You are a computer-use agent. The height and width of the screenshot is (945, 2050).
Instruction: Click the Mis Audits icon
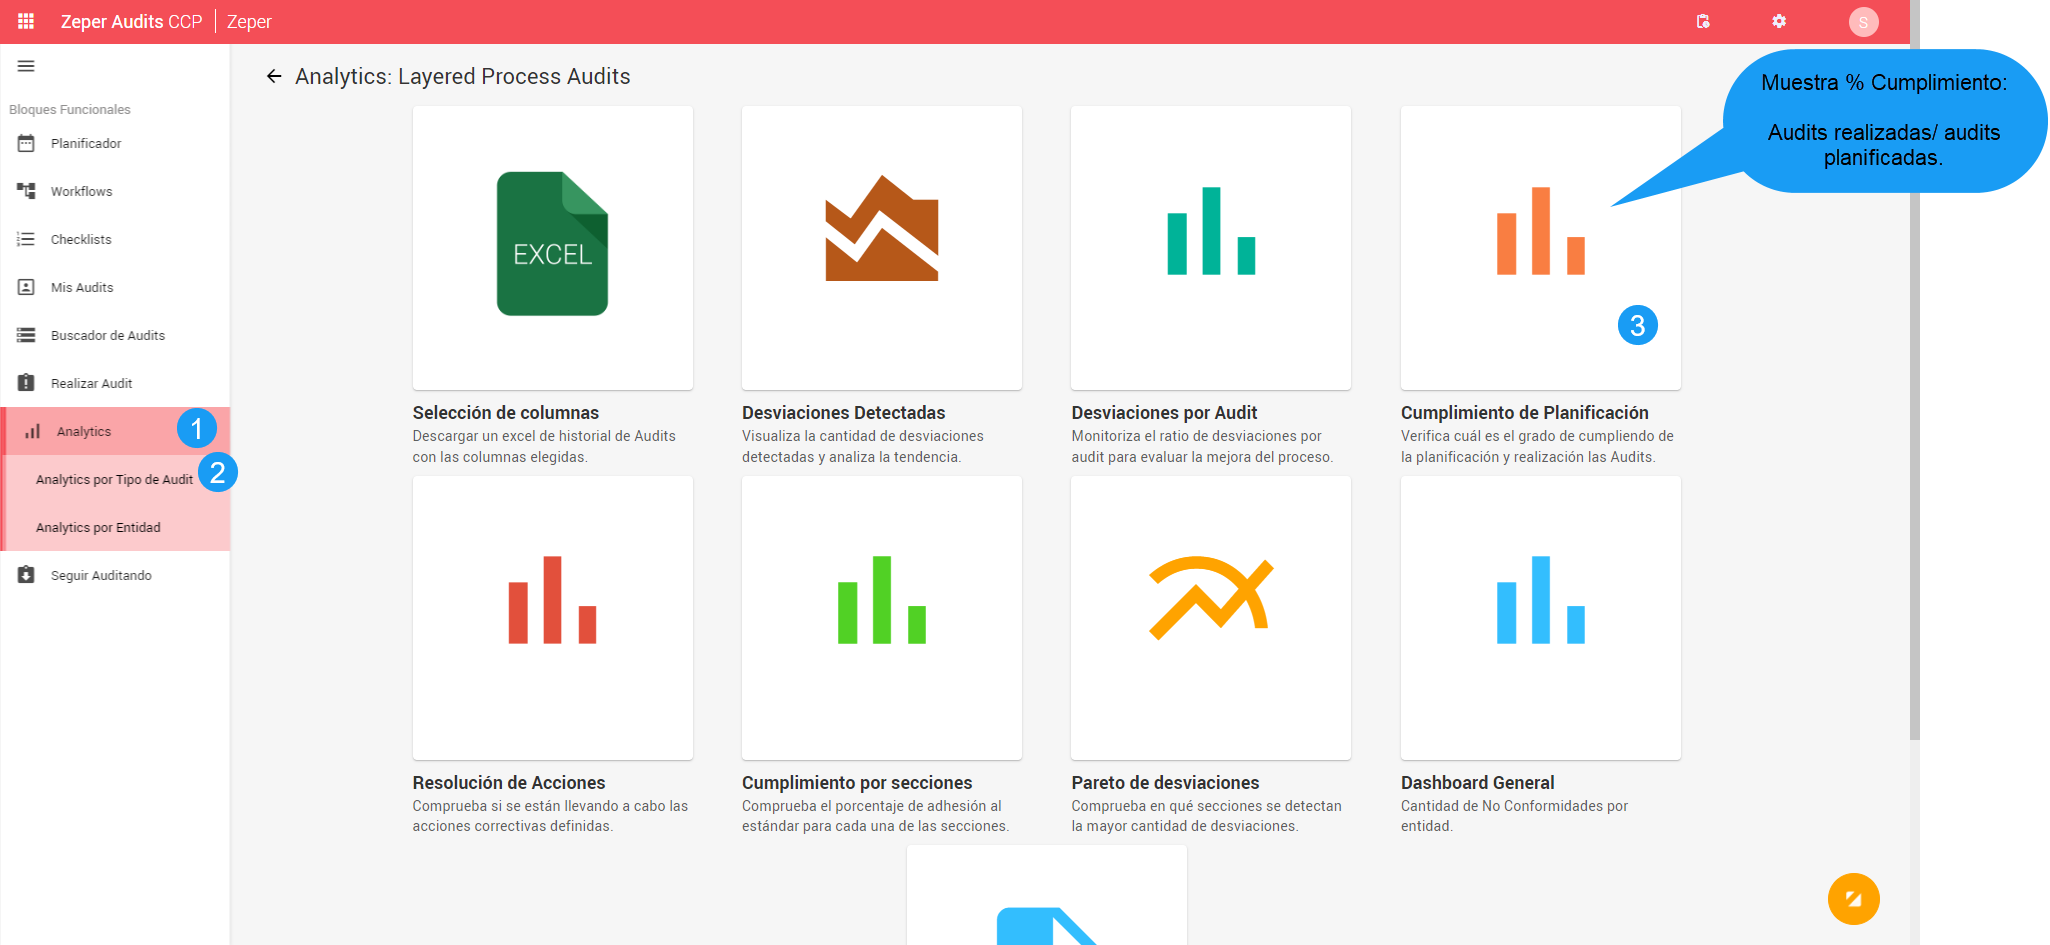coord(26,287)
